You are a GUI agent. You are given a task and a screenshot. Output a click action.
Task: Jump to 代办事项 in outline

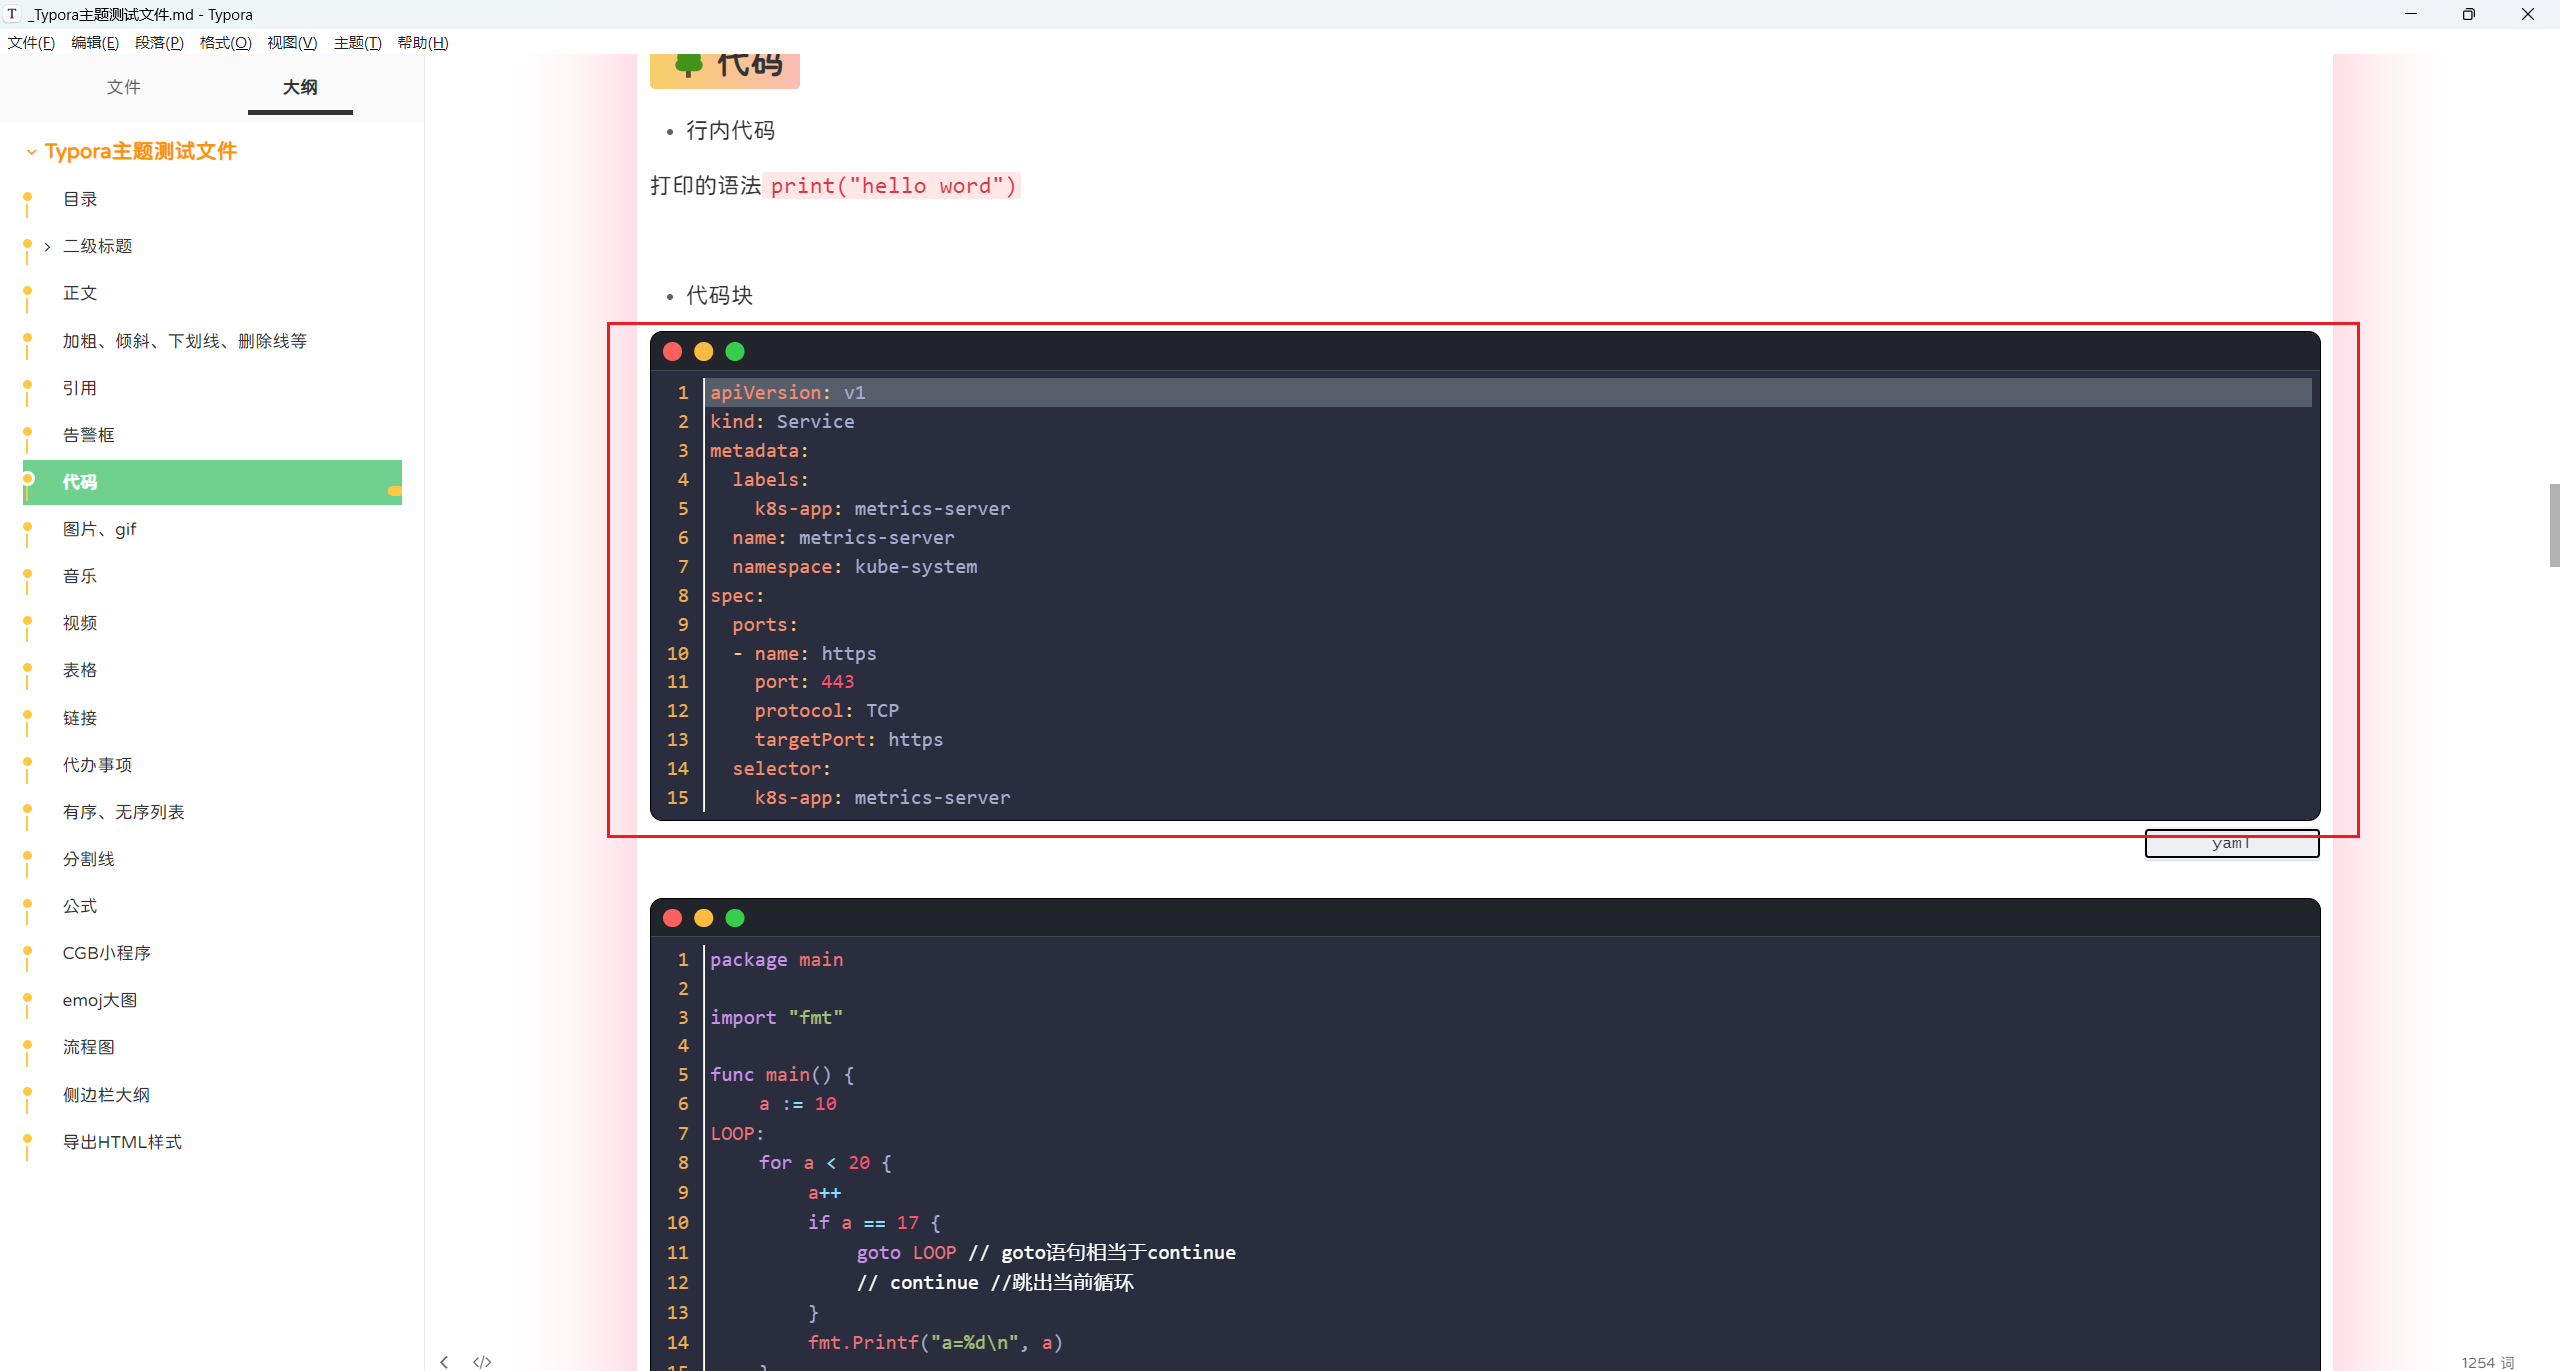tap(98, 765)
